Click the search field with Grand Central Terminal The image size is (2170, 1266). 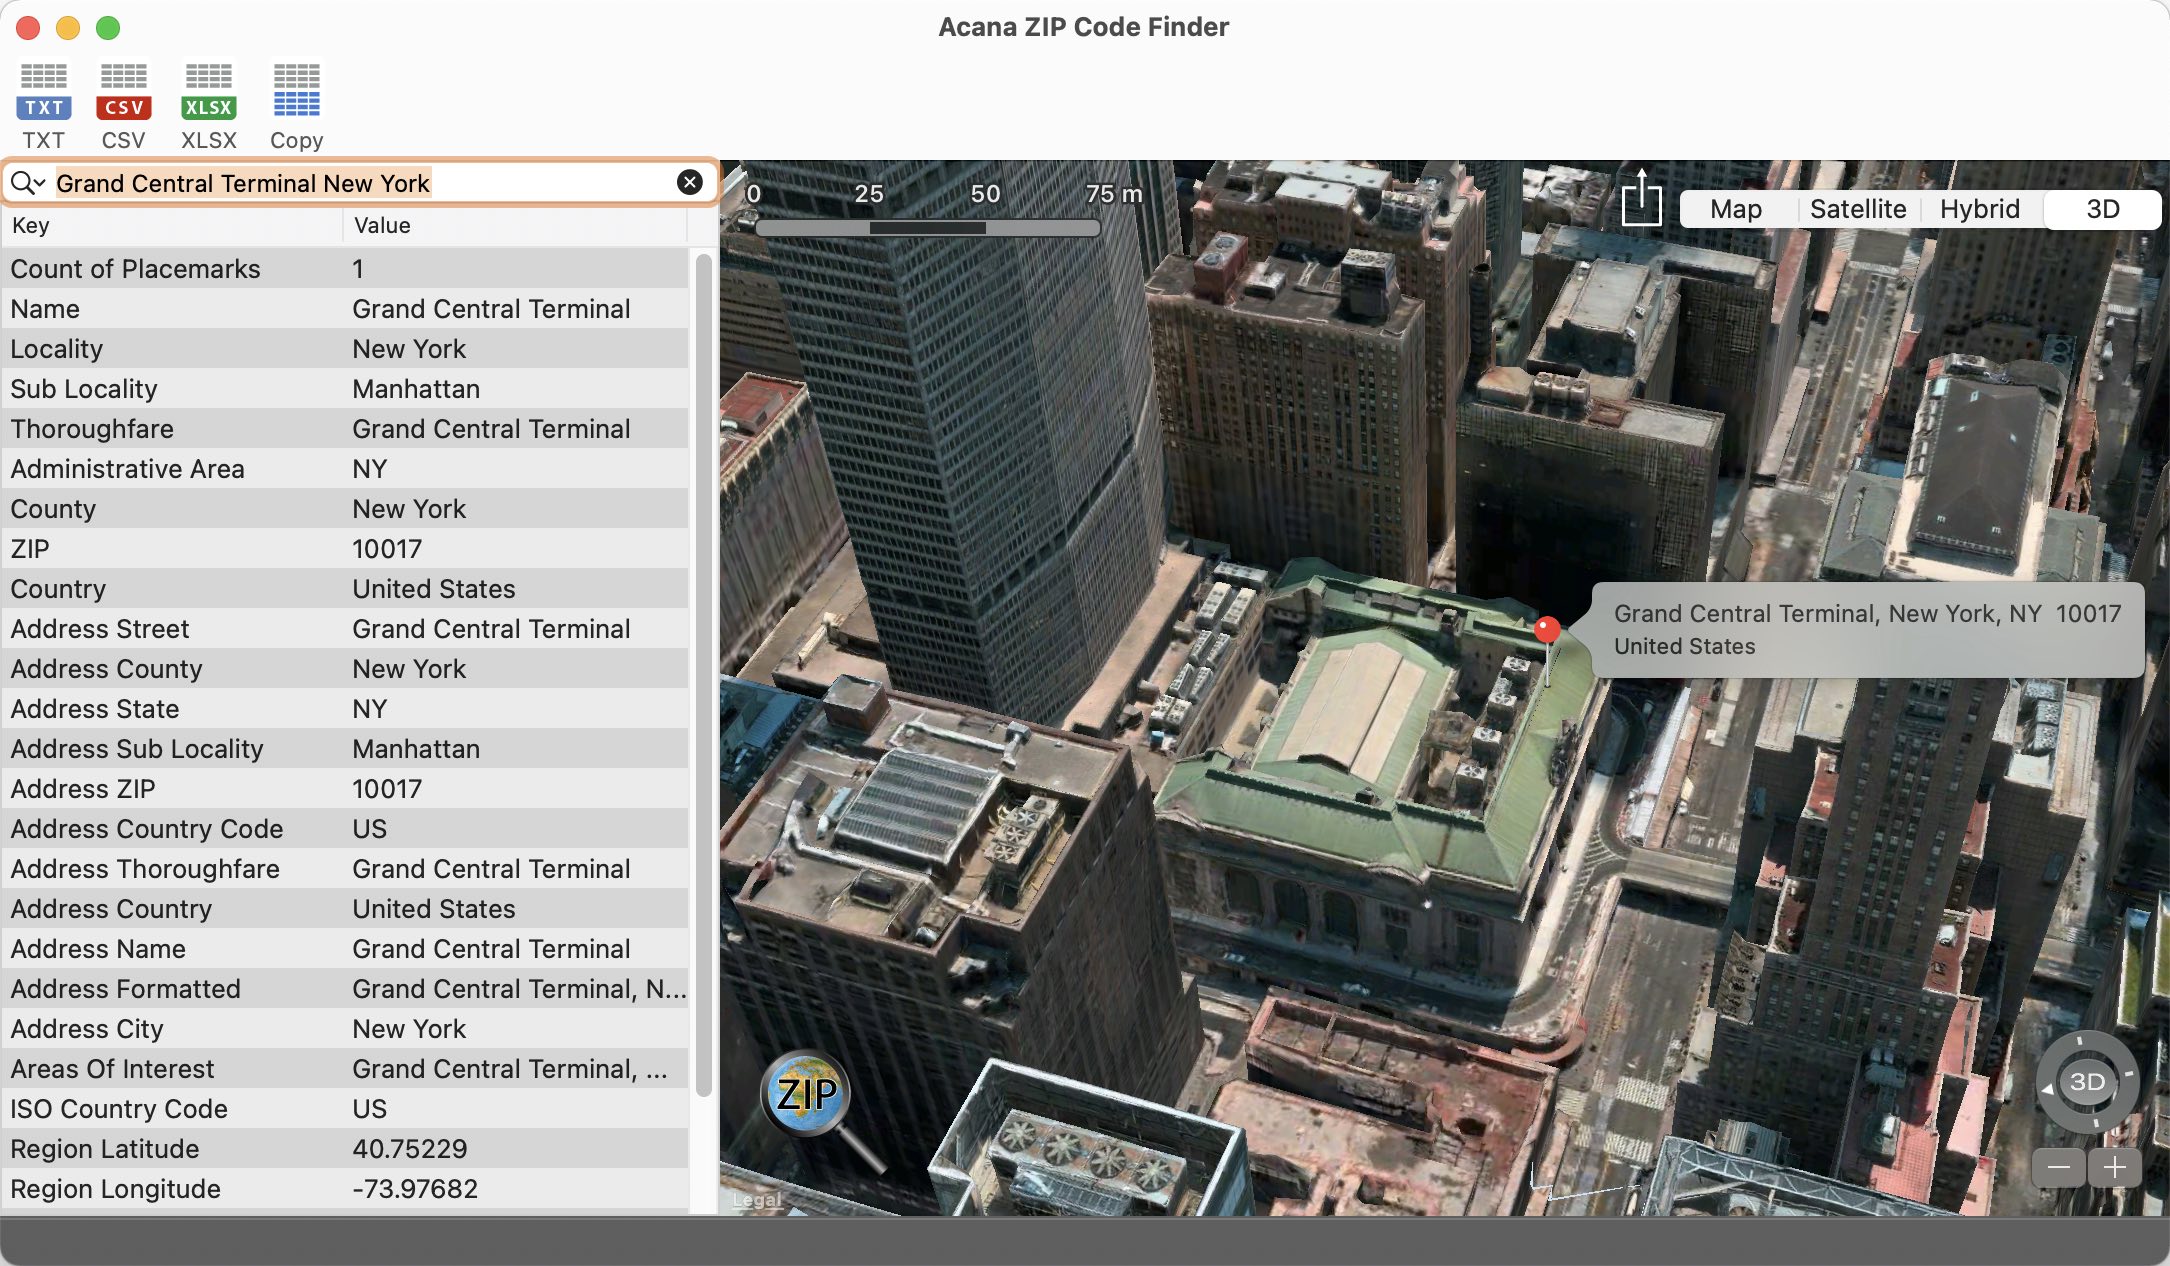click(x=360, y=183)
